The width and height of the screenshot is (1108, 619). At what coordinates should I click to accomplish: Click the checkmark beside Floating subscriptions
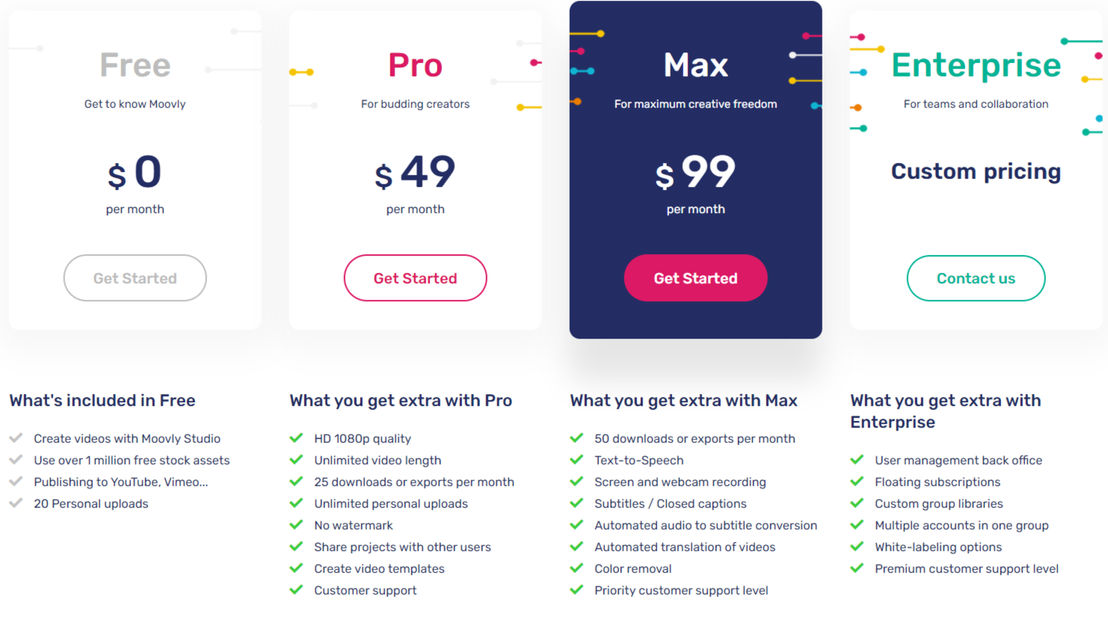[x=857, y=482]
